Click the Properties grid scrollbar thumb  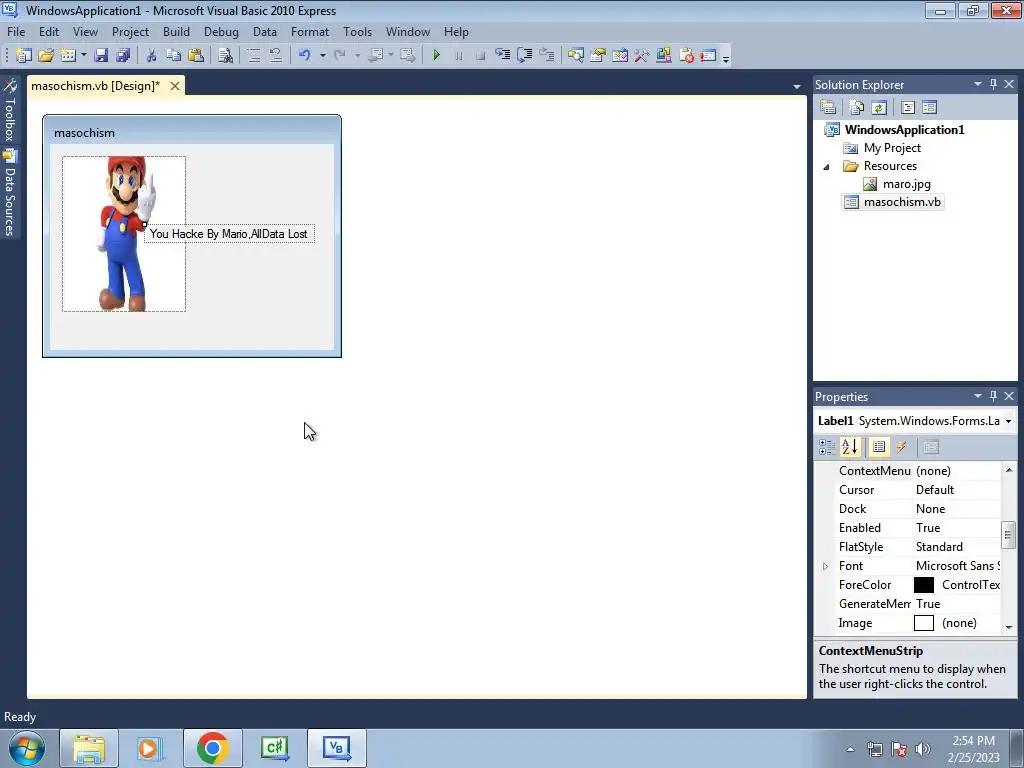pyautogui.click(x=1008, y=534)
